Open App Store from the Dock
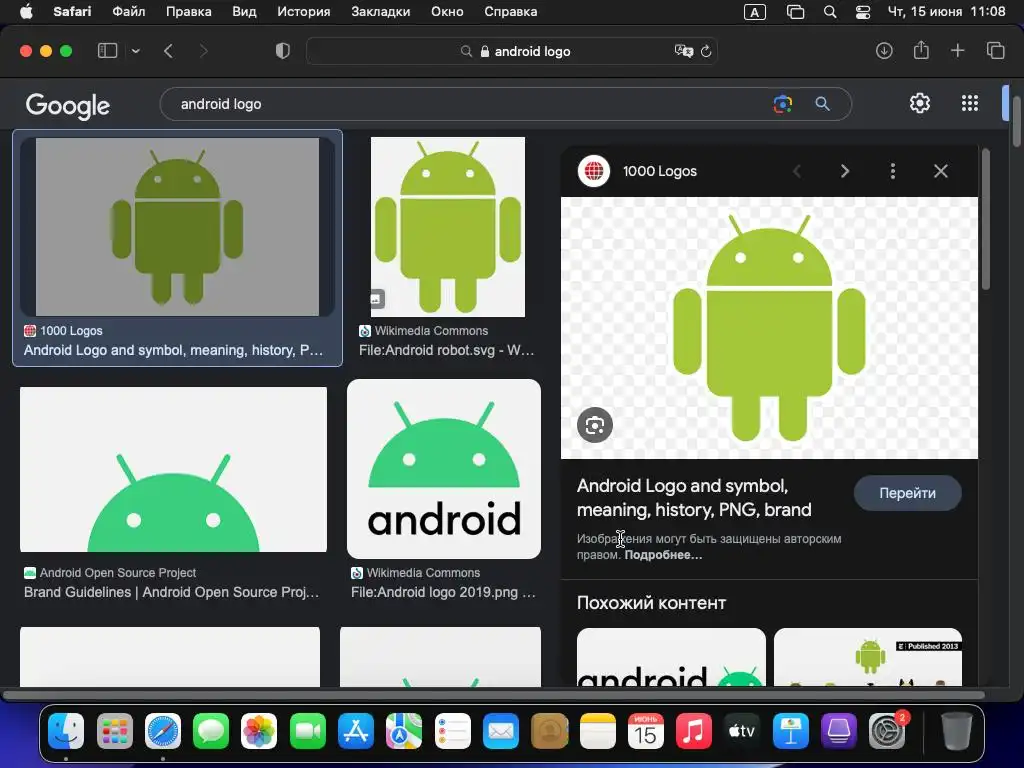This screenshot has height=768, width=1024. pyautogui.click(x=356, y=731)
